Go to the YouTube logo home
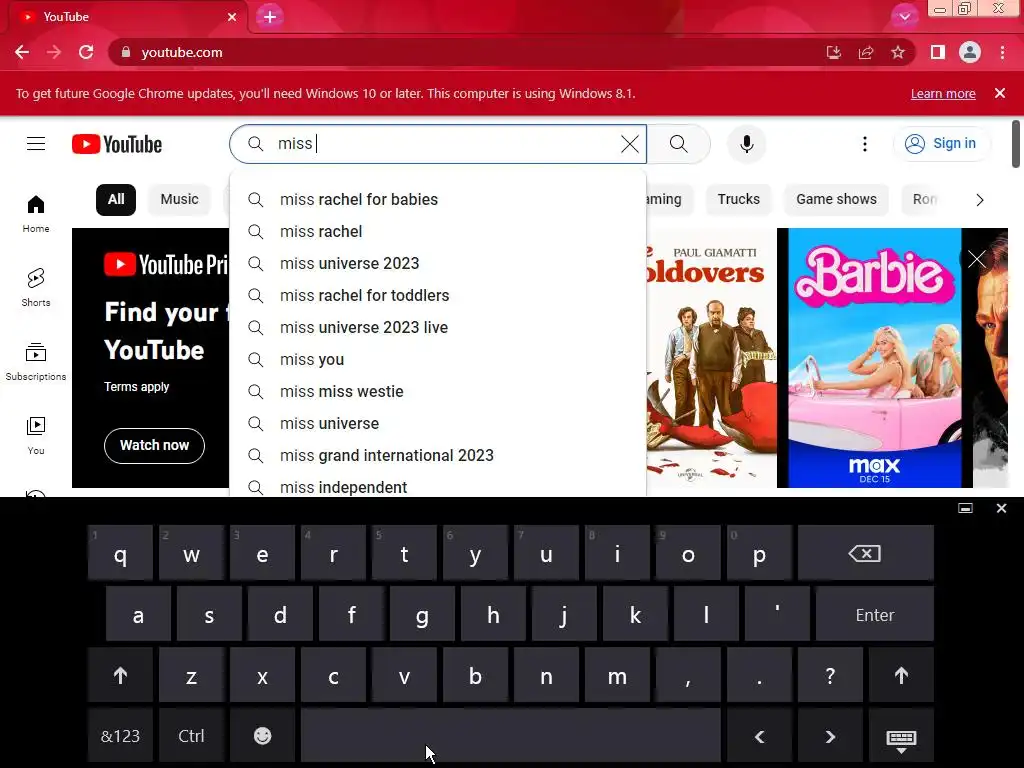 117,144
